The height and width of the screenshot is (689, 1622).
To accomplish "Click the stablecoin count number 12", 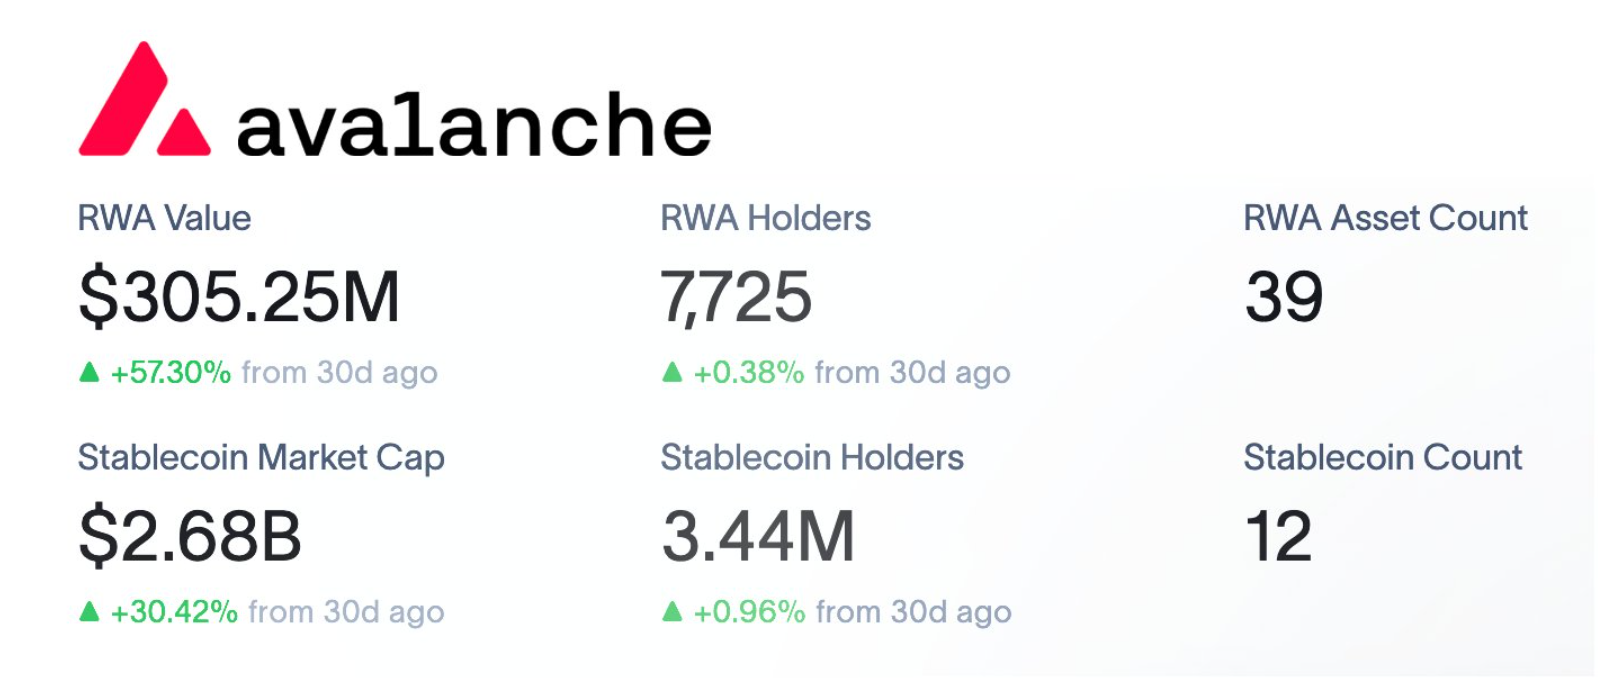I will point(1278,536).
